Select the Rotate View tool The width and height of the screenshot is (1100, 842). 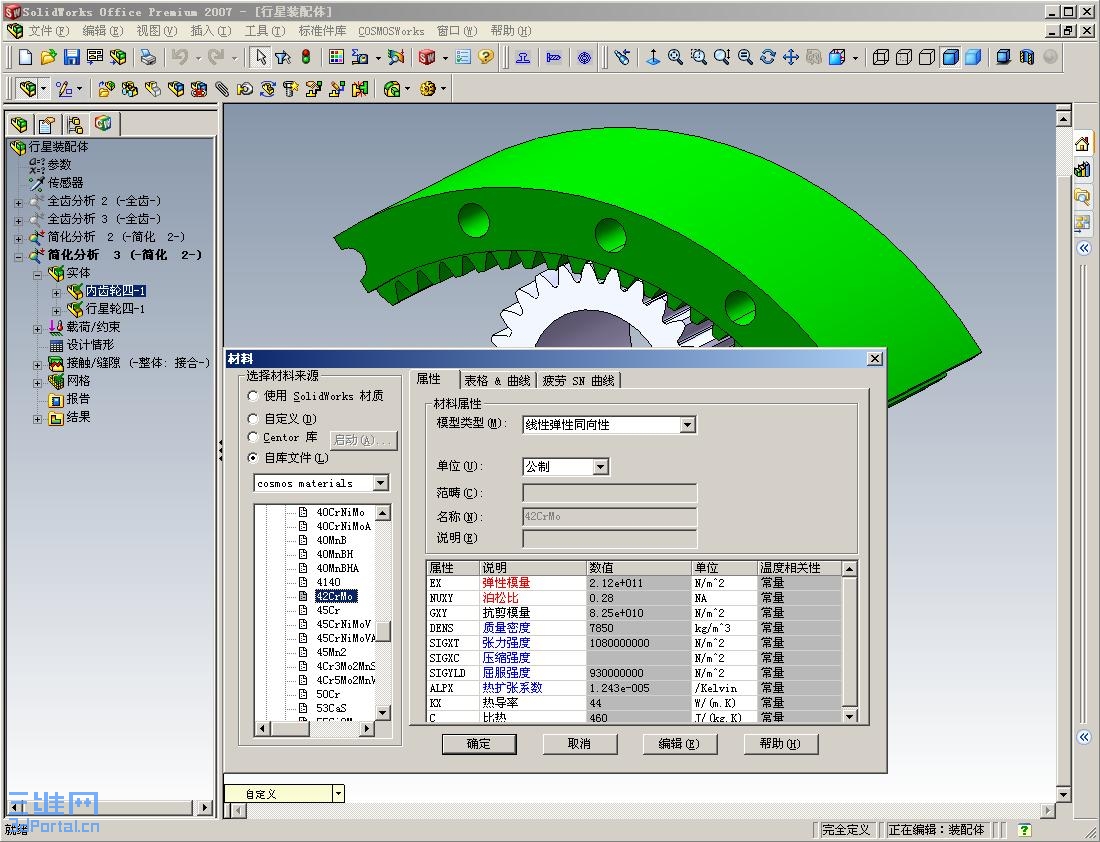coord(767,58)
